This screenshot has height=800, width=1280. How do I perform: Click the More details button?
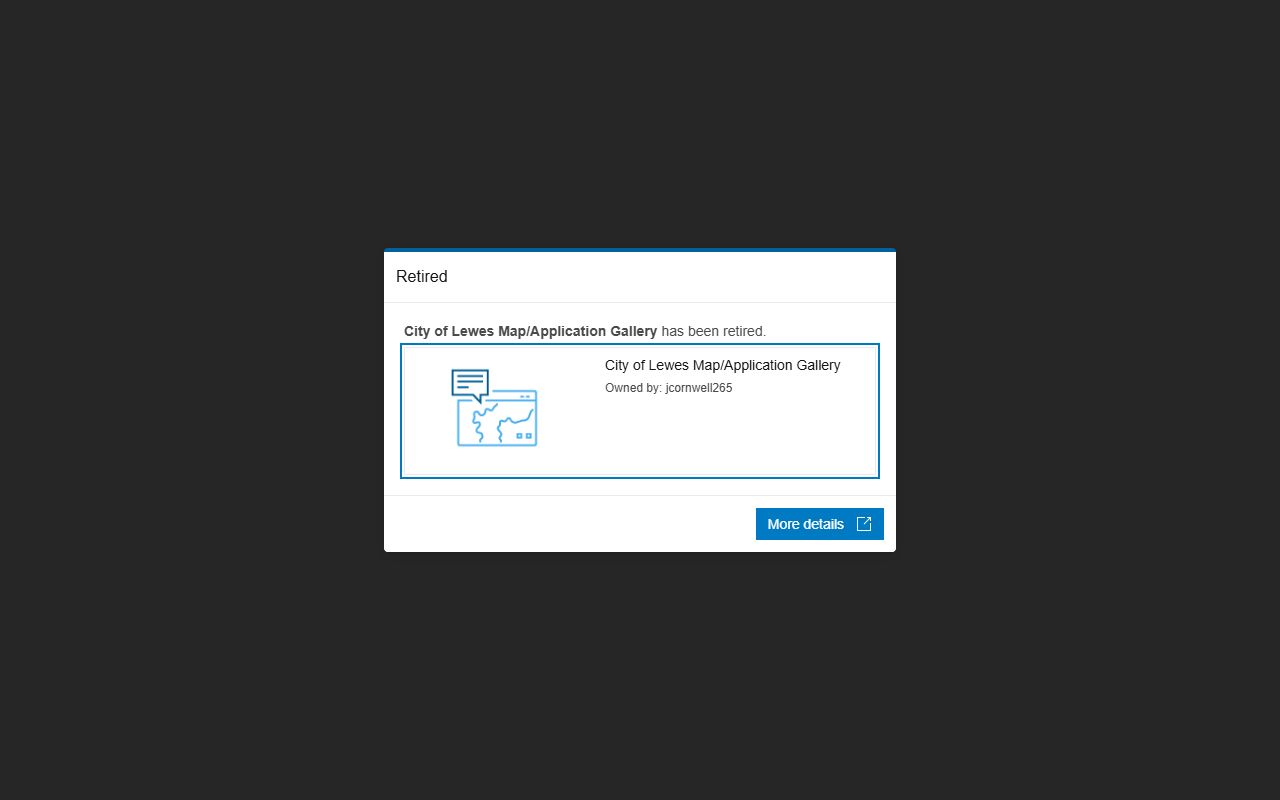819,524
